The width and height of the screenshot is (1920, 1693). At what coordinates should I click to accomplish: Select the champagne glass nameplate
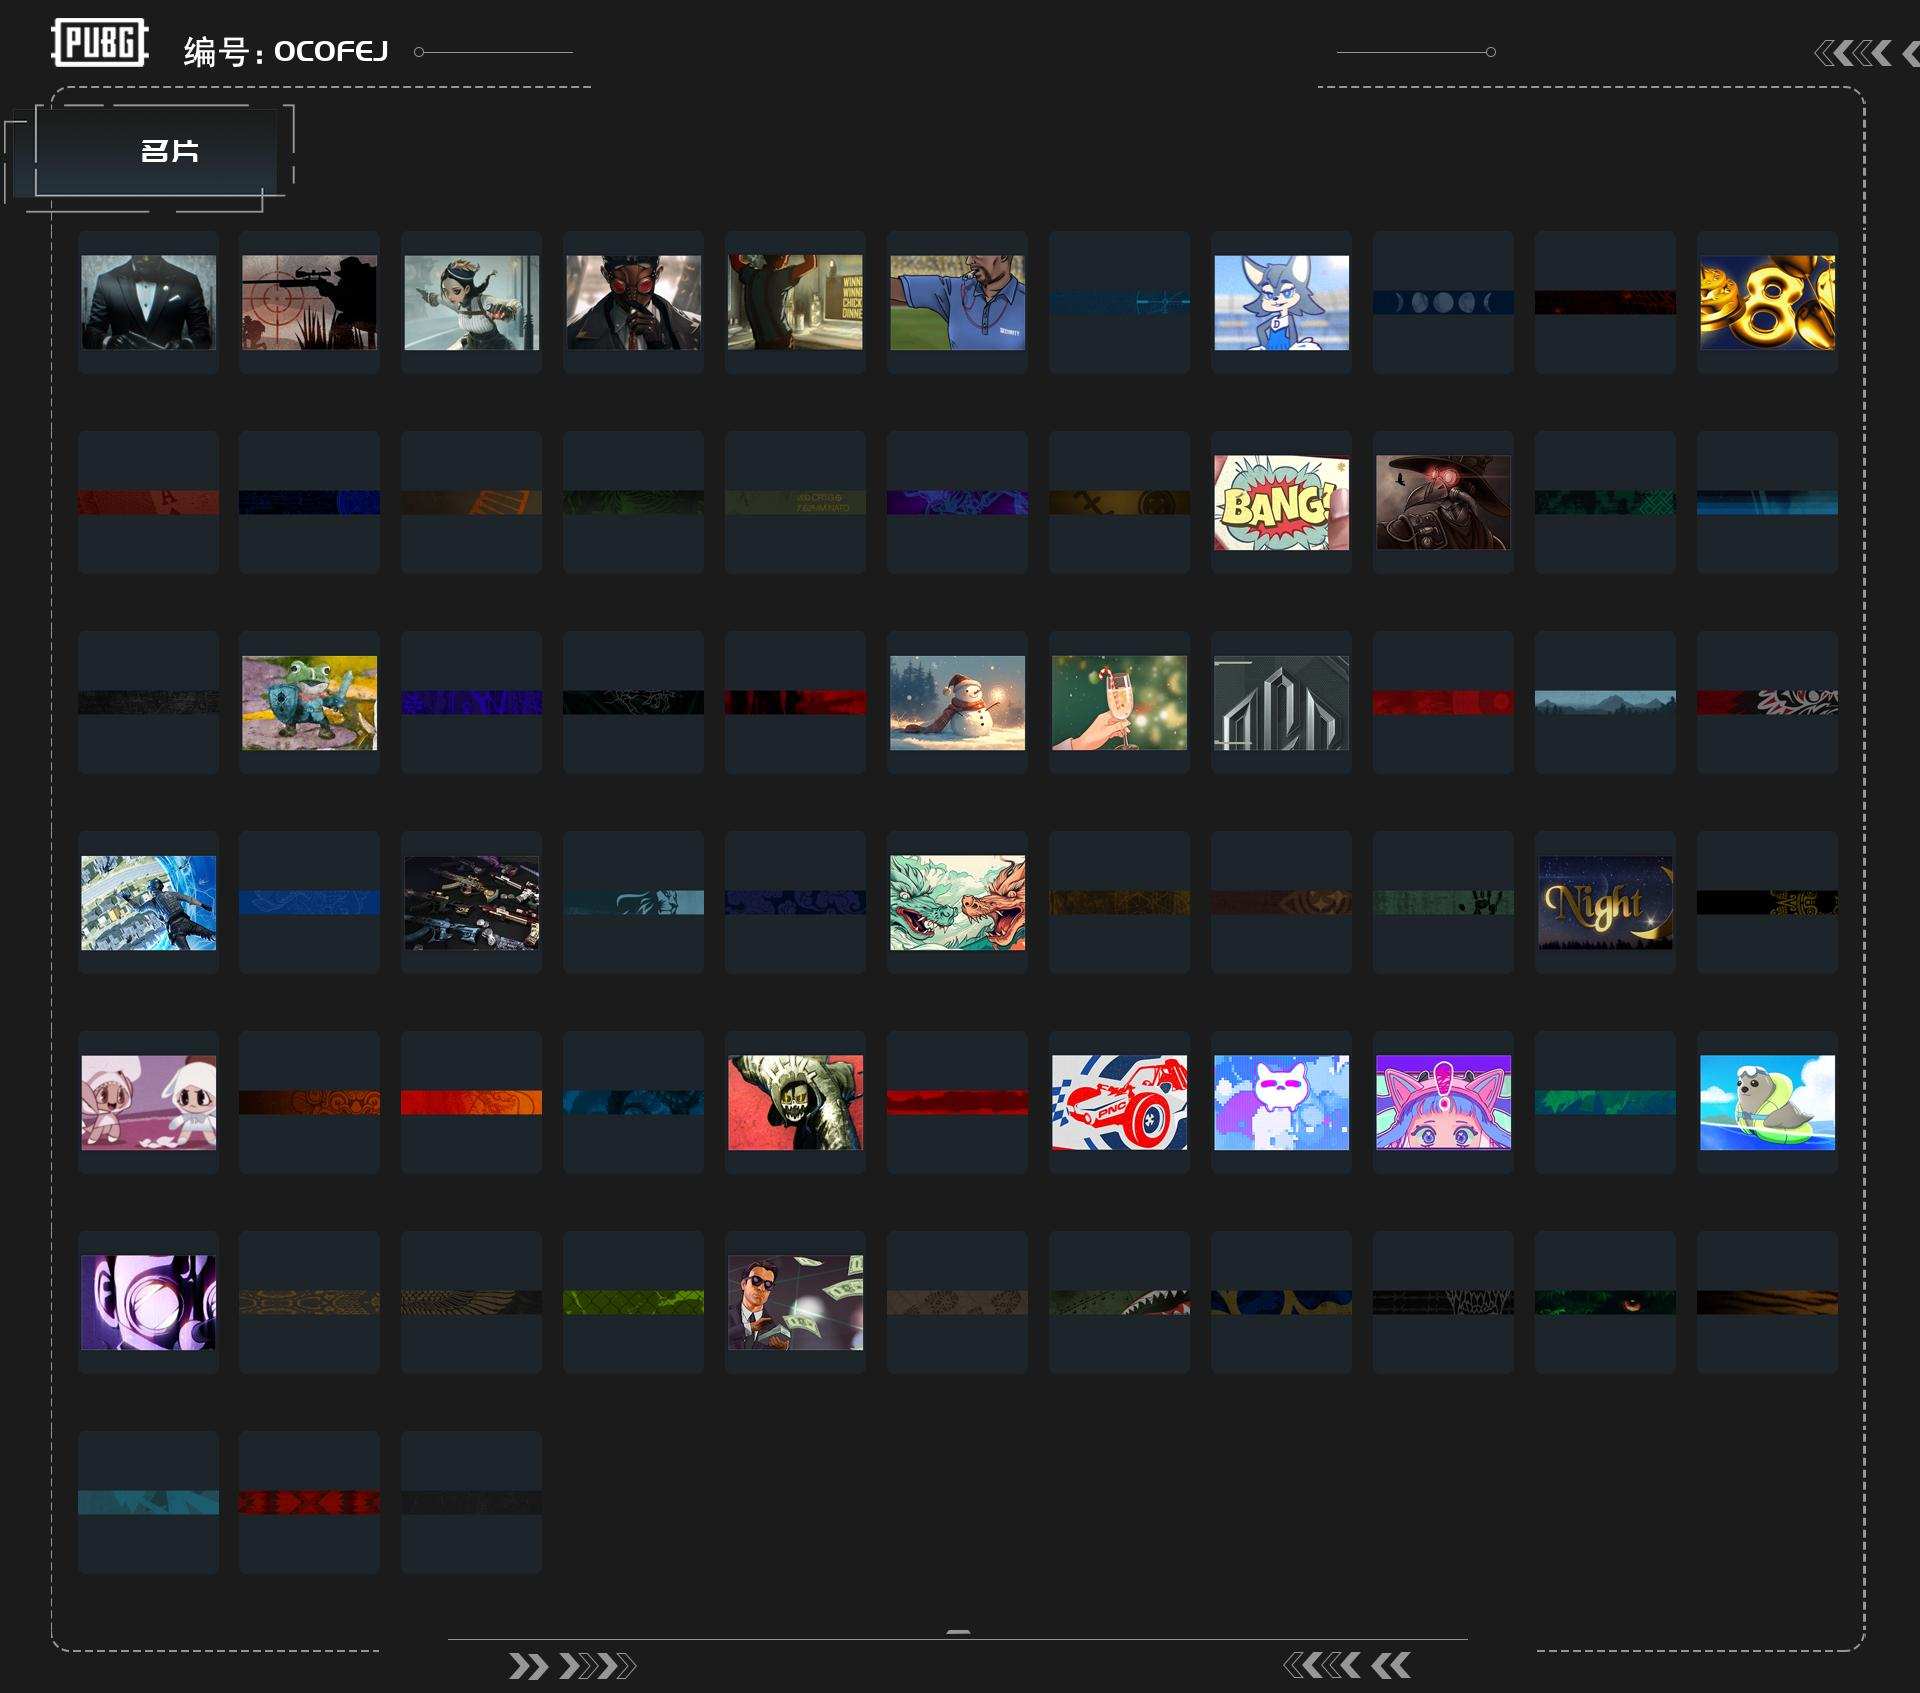point(1120,702)
